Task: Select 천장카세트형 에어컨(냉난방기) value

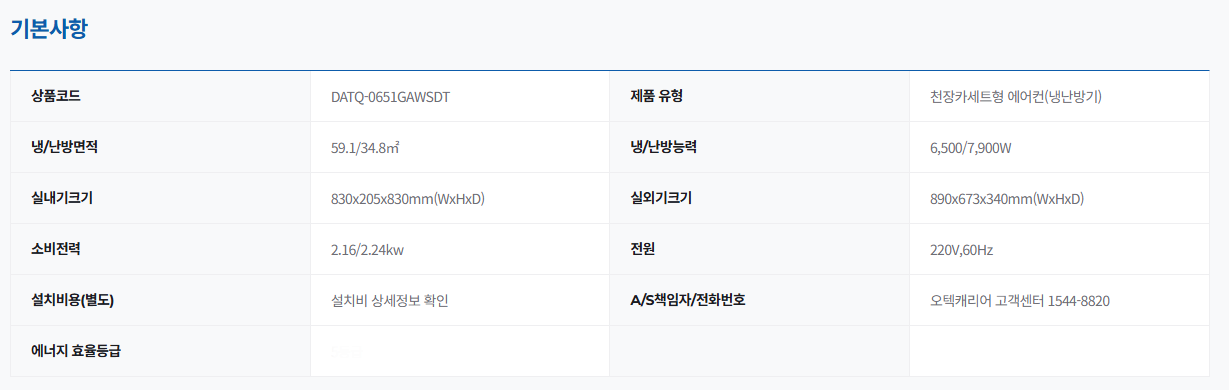Action: coord(1015,97)
